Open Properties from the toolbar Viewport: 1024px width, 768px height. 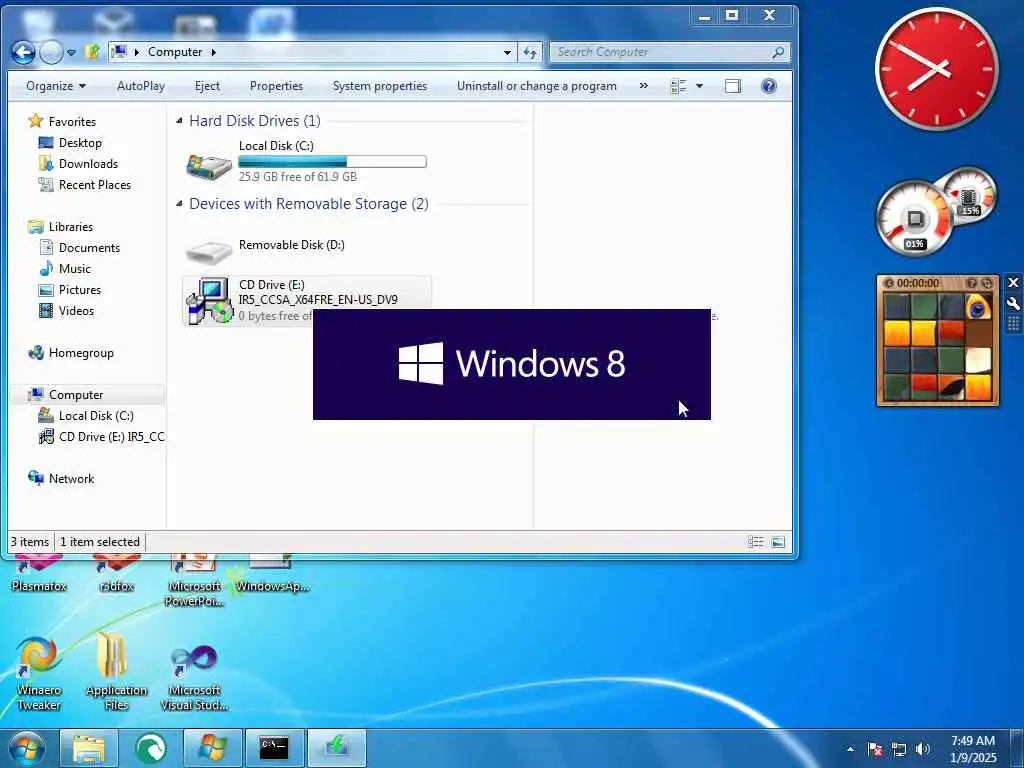point(276,86)
